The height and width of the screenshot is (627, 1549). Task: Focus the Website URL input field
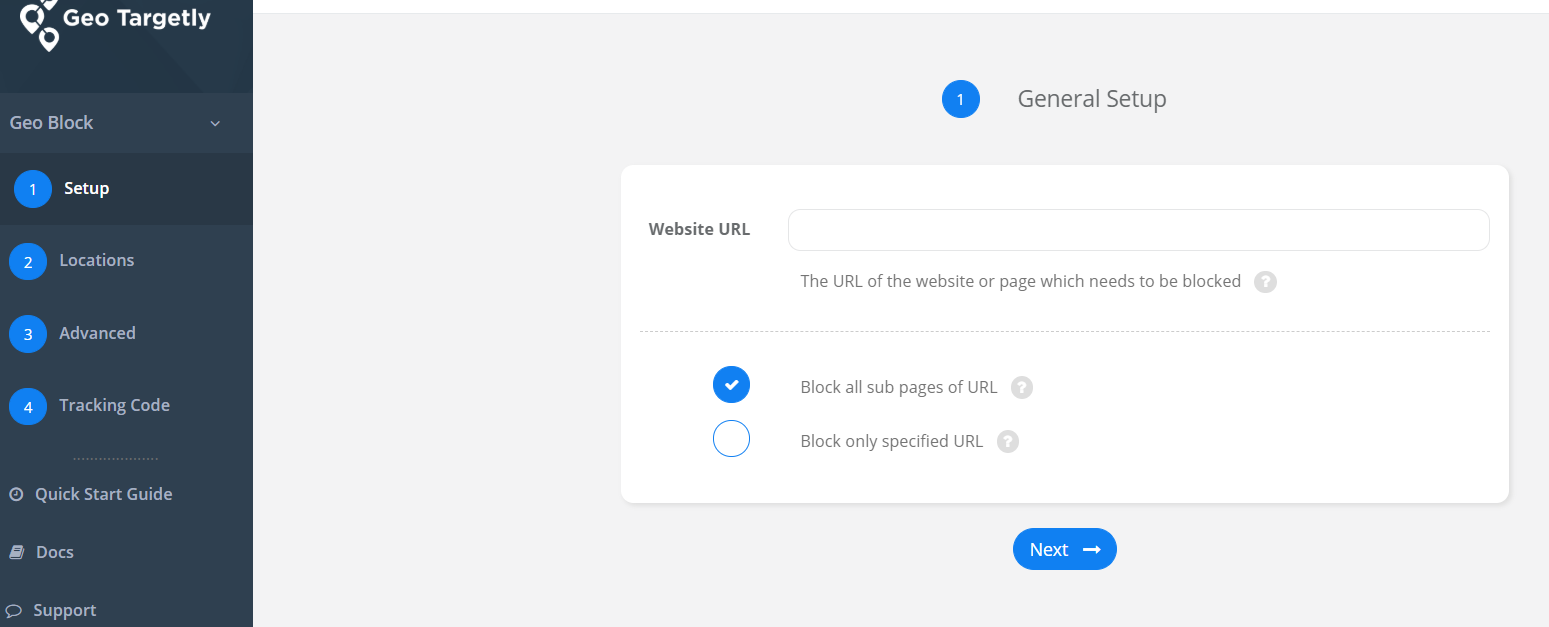[x=1139, y=230]
